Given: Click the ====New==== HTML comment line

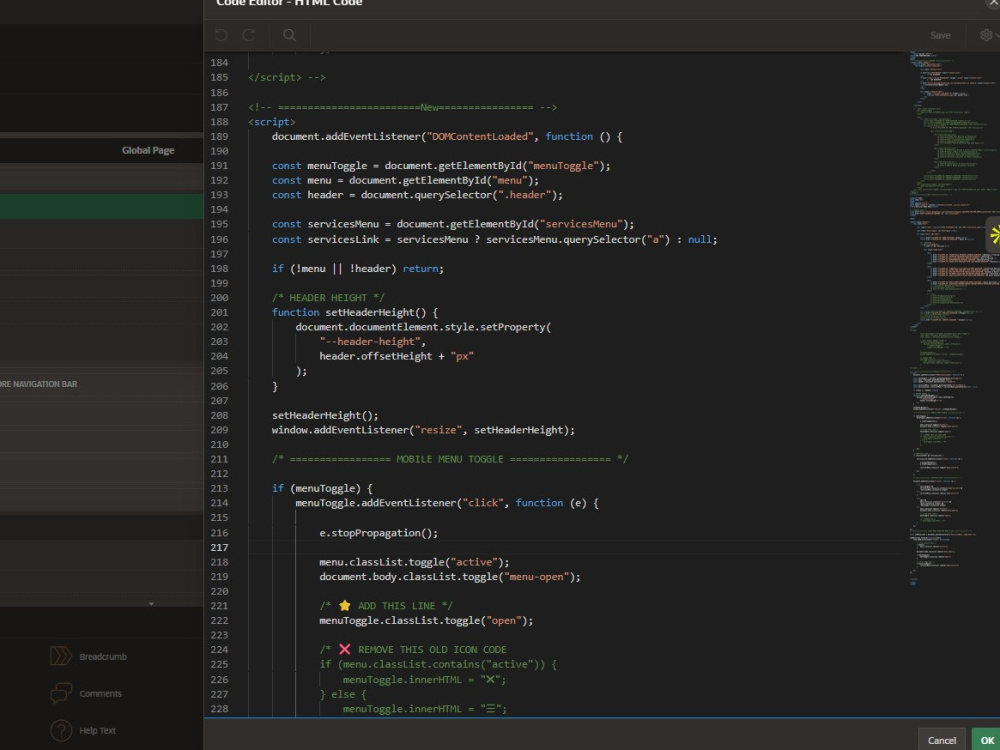Looking at the screenshot, I should pos(402,107).
